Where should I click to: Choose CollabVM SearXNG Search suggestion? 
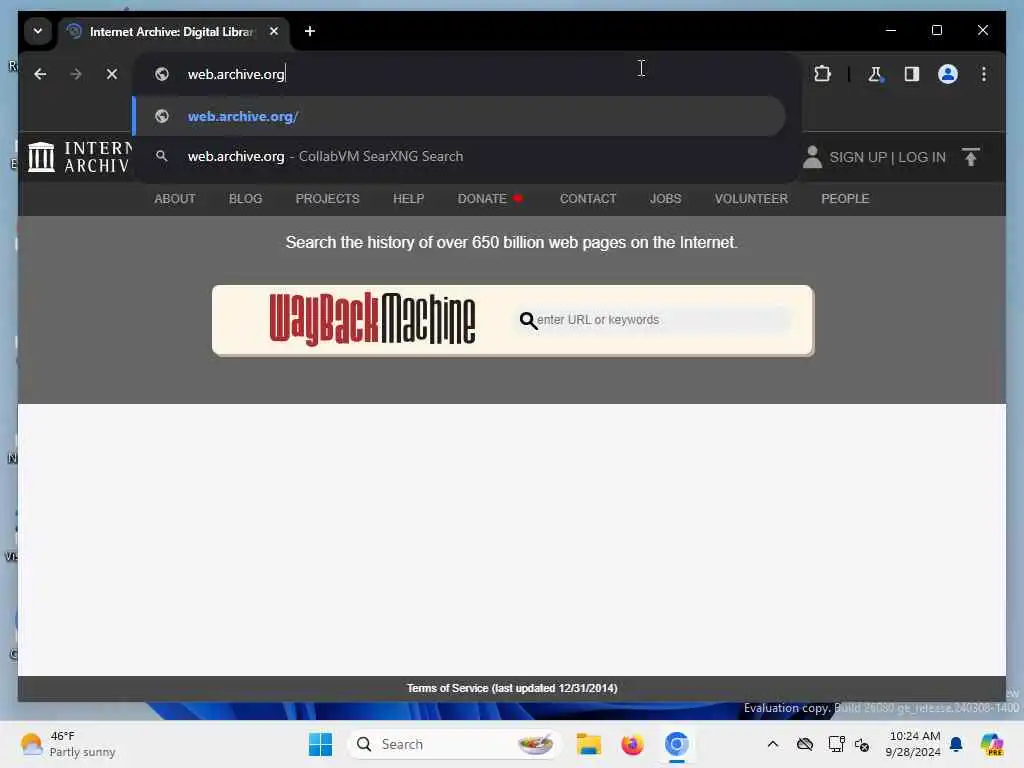pyautogui.click(x=459, y=156)
